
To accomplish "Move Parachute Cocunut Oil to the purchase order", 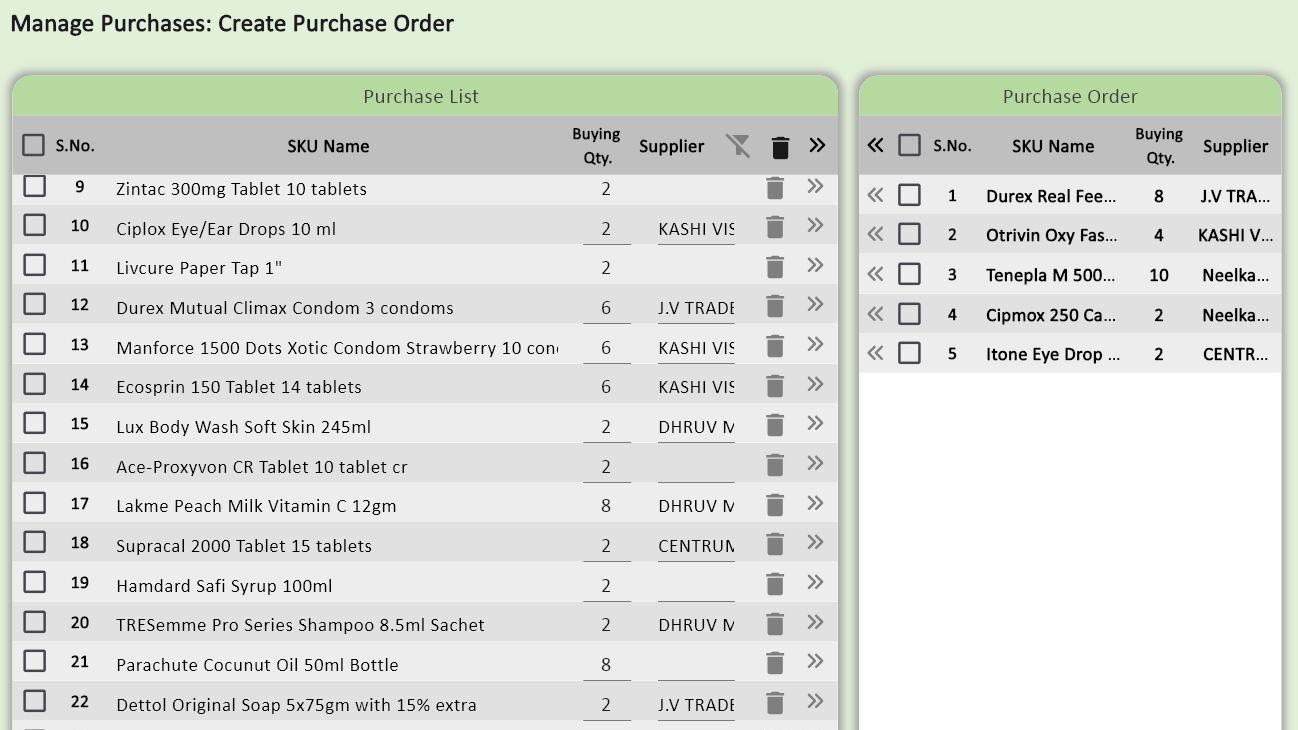I will (x=815, y=661).
